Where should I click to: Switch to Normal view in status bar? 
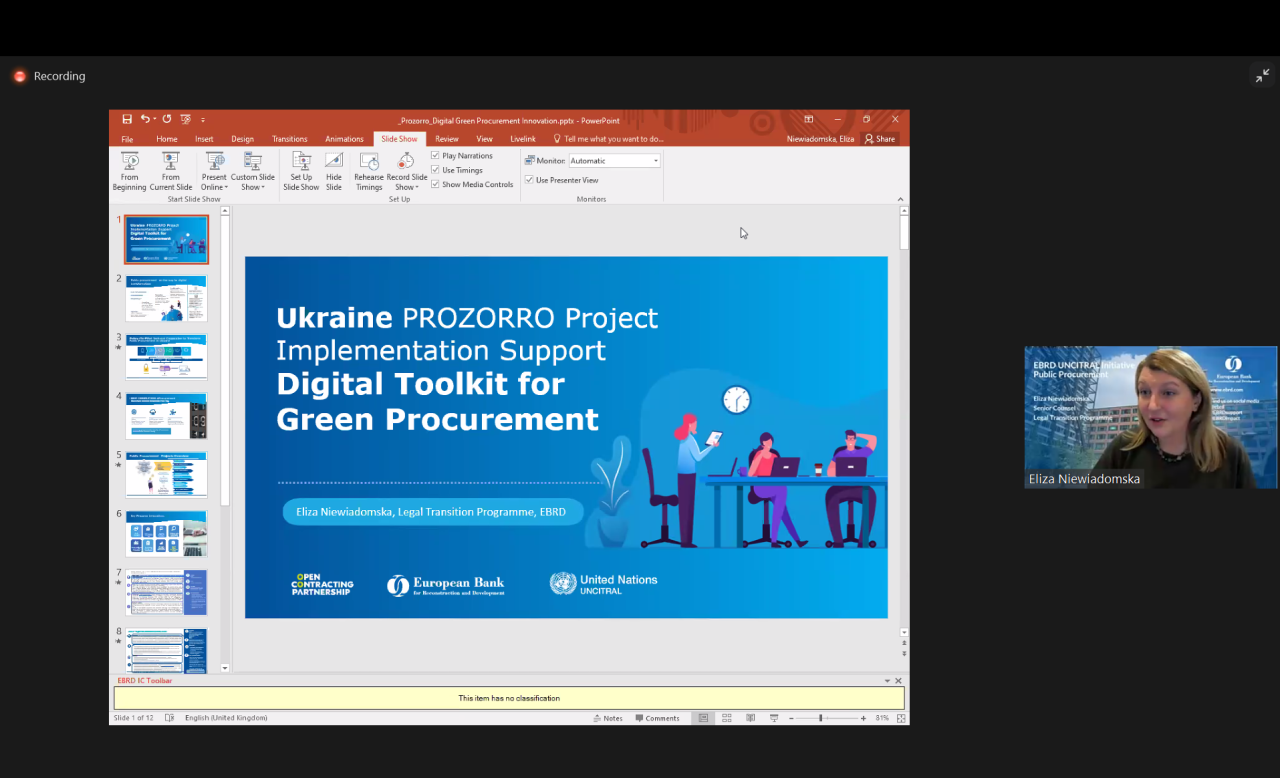pos(703,718)
